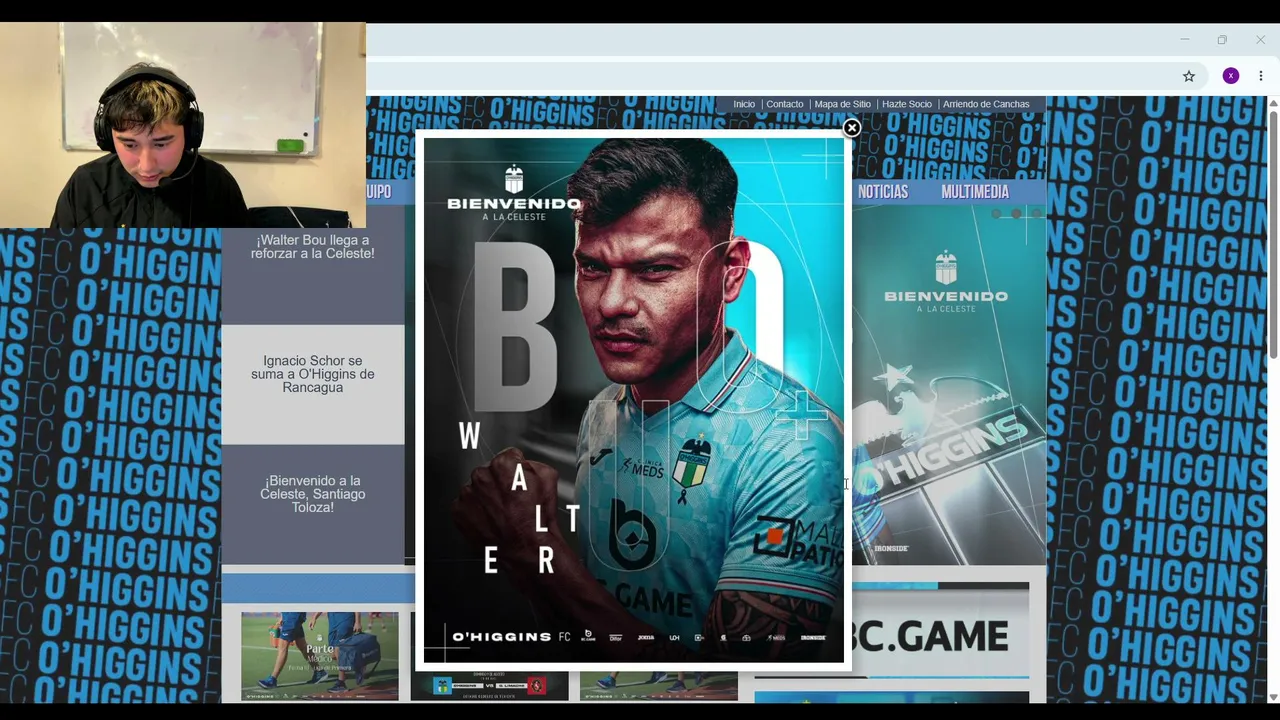Click the Walter Bou poster image

[x=634, y=400]
